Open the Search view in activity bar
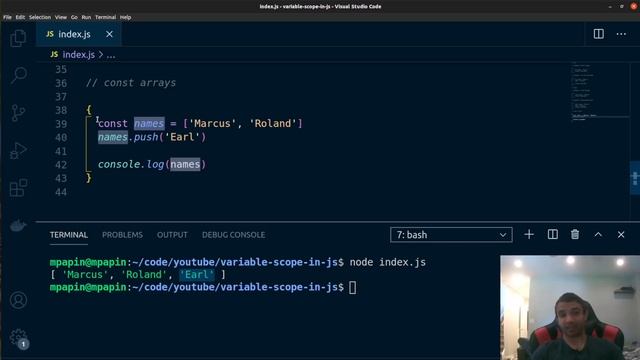This screenshot has height=360, width=640. pyautogui.click(x=18, y=75)
